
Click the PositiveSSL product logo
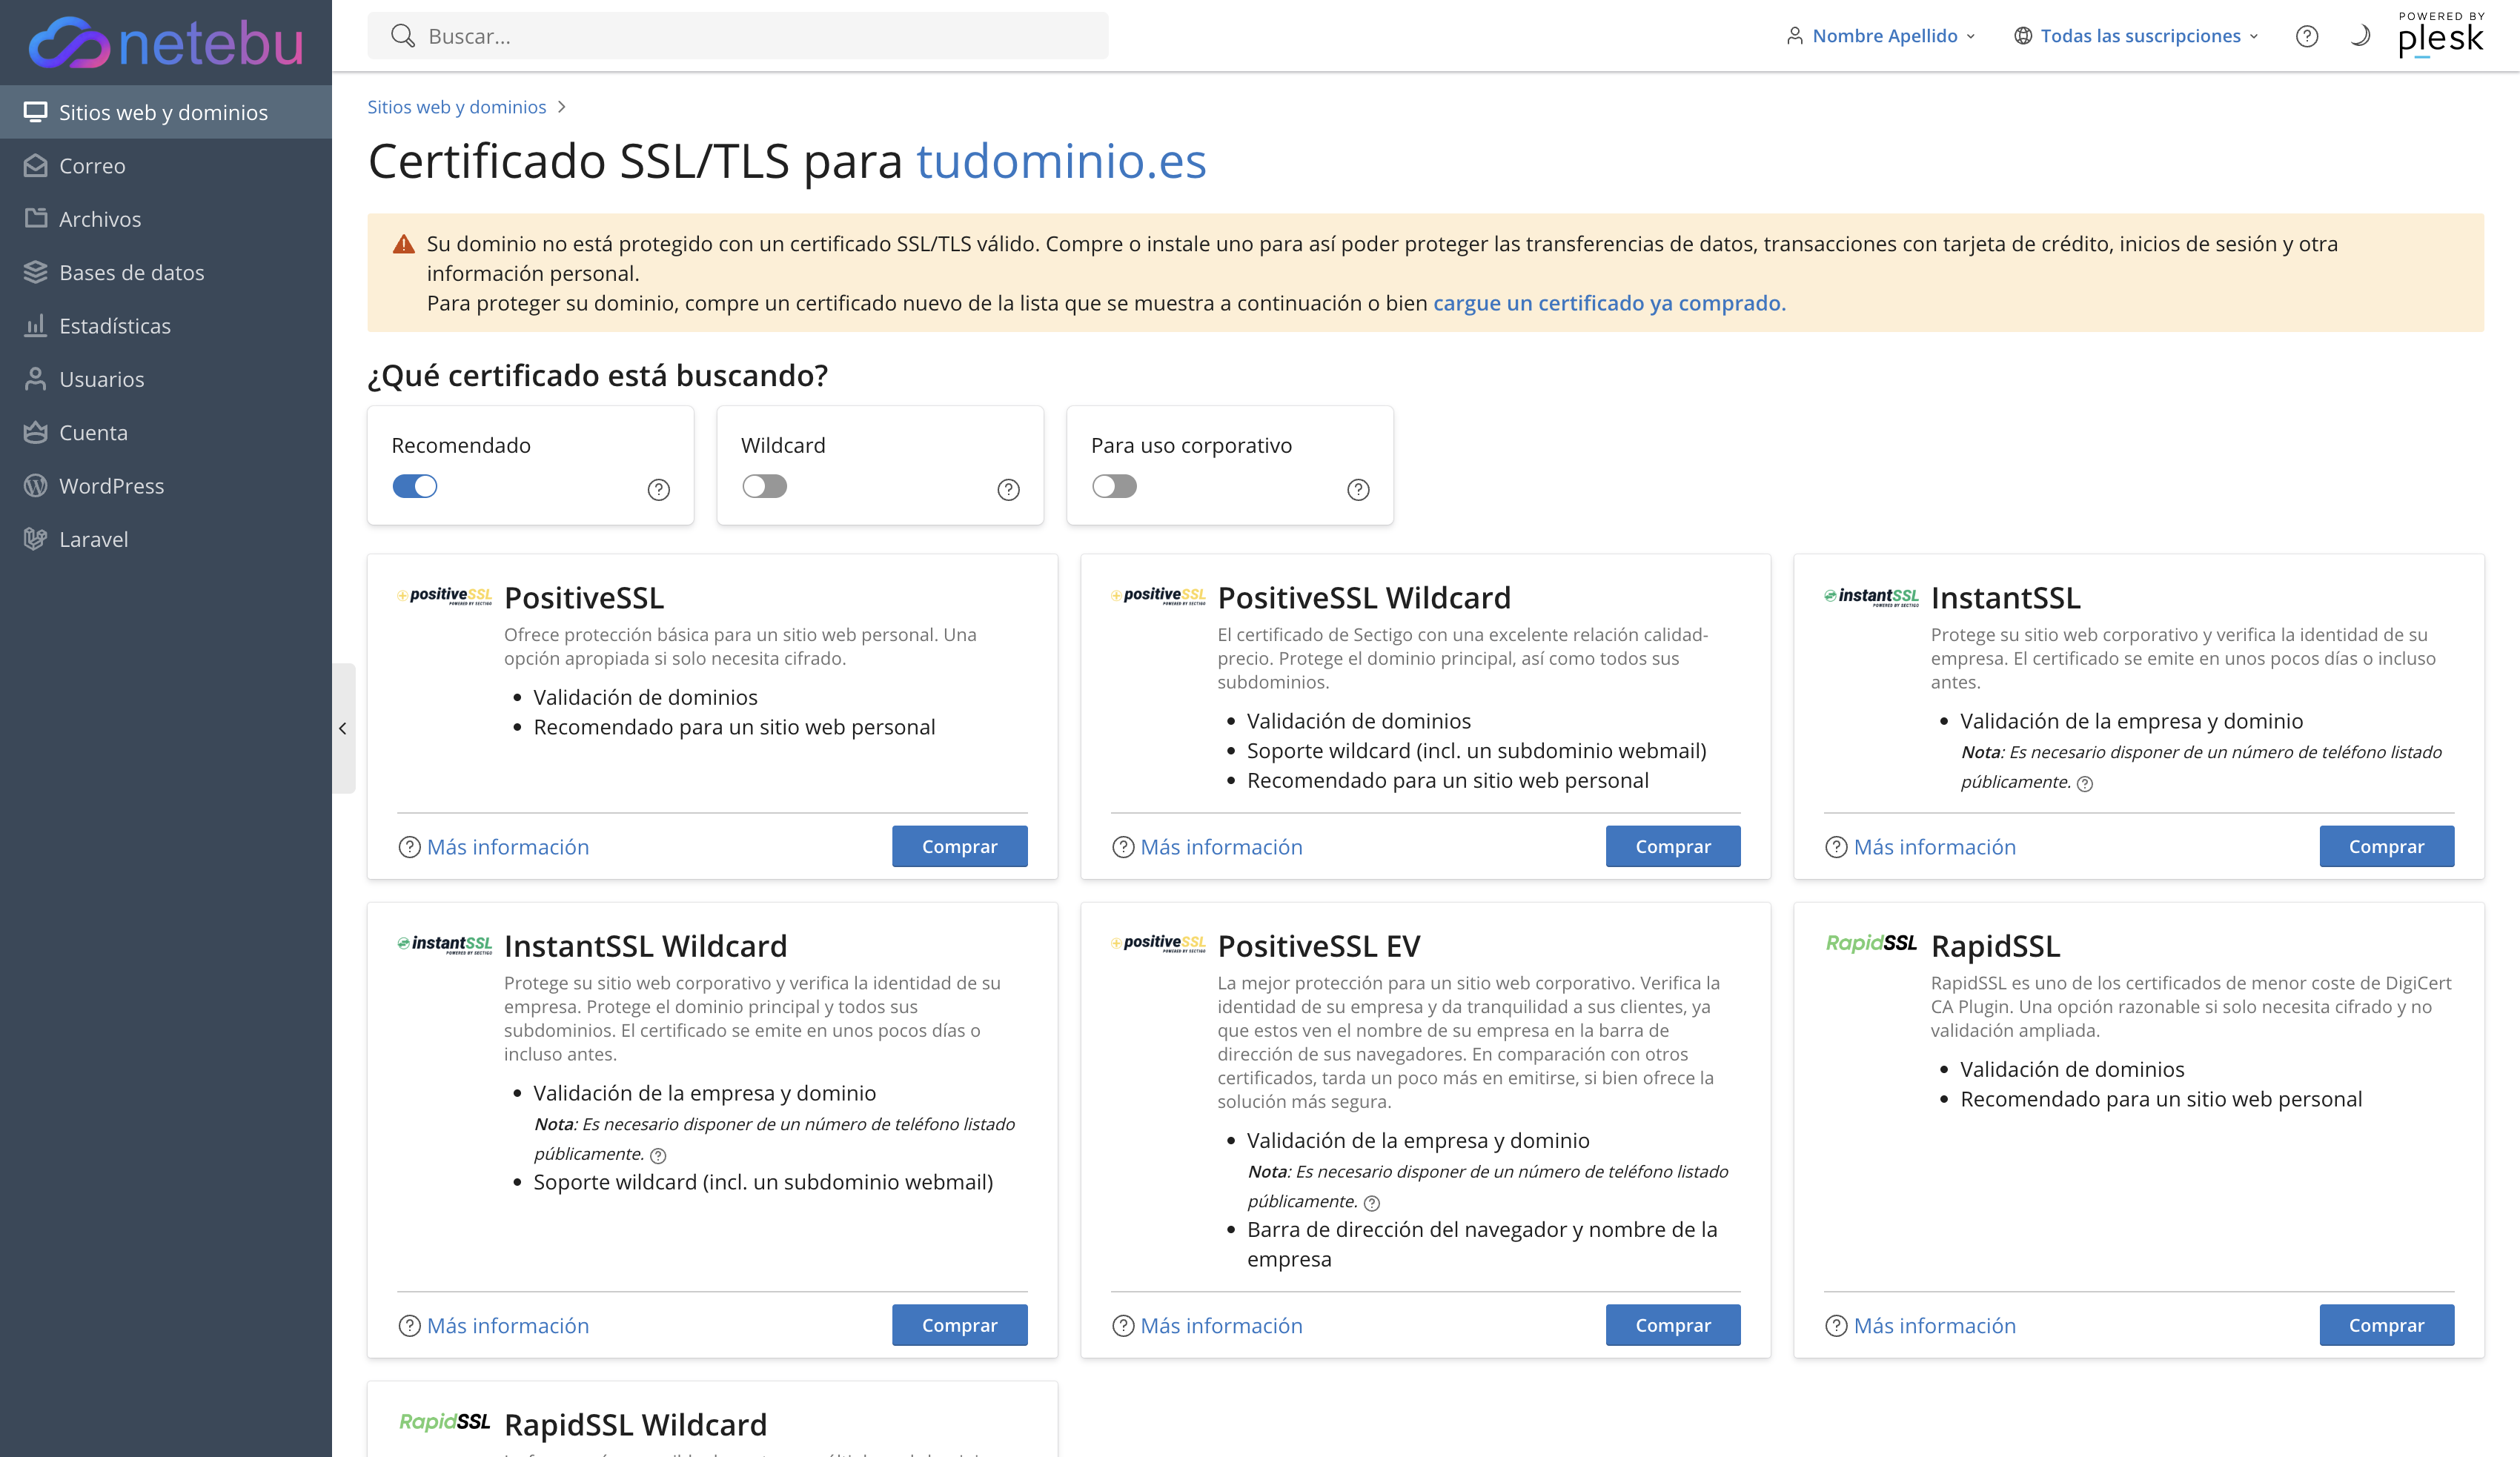[x=444, y=596]
